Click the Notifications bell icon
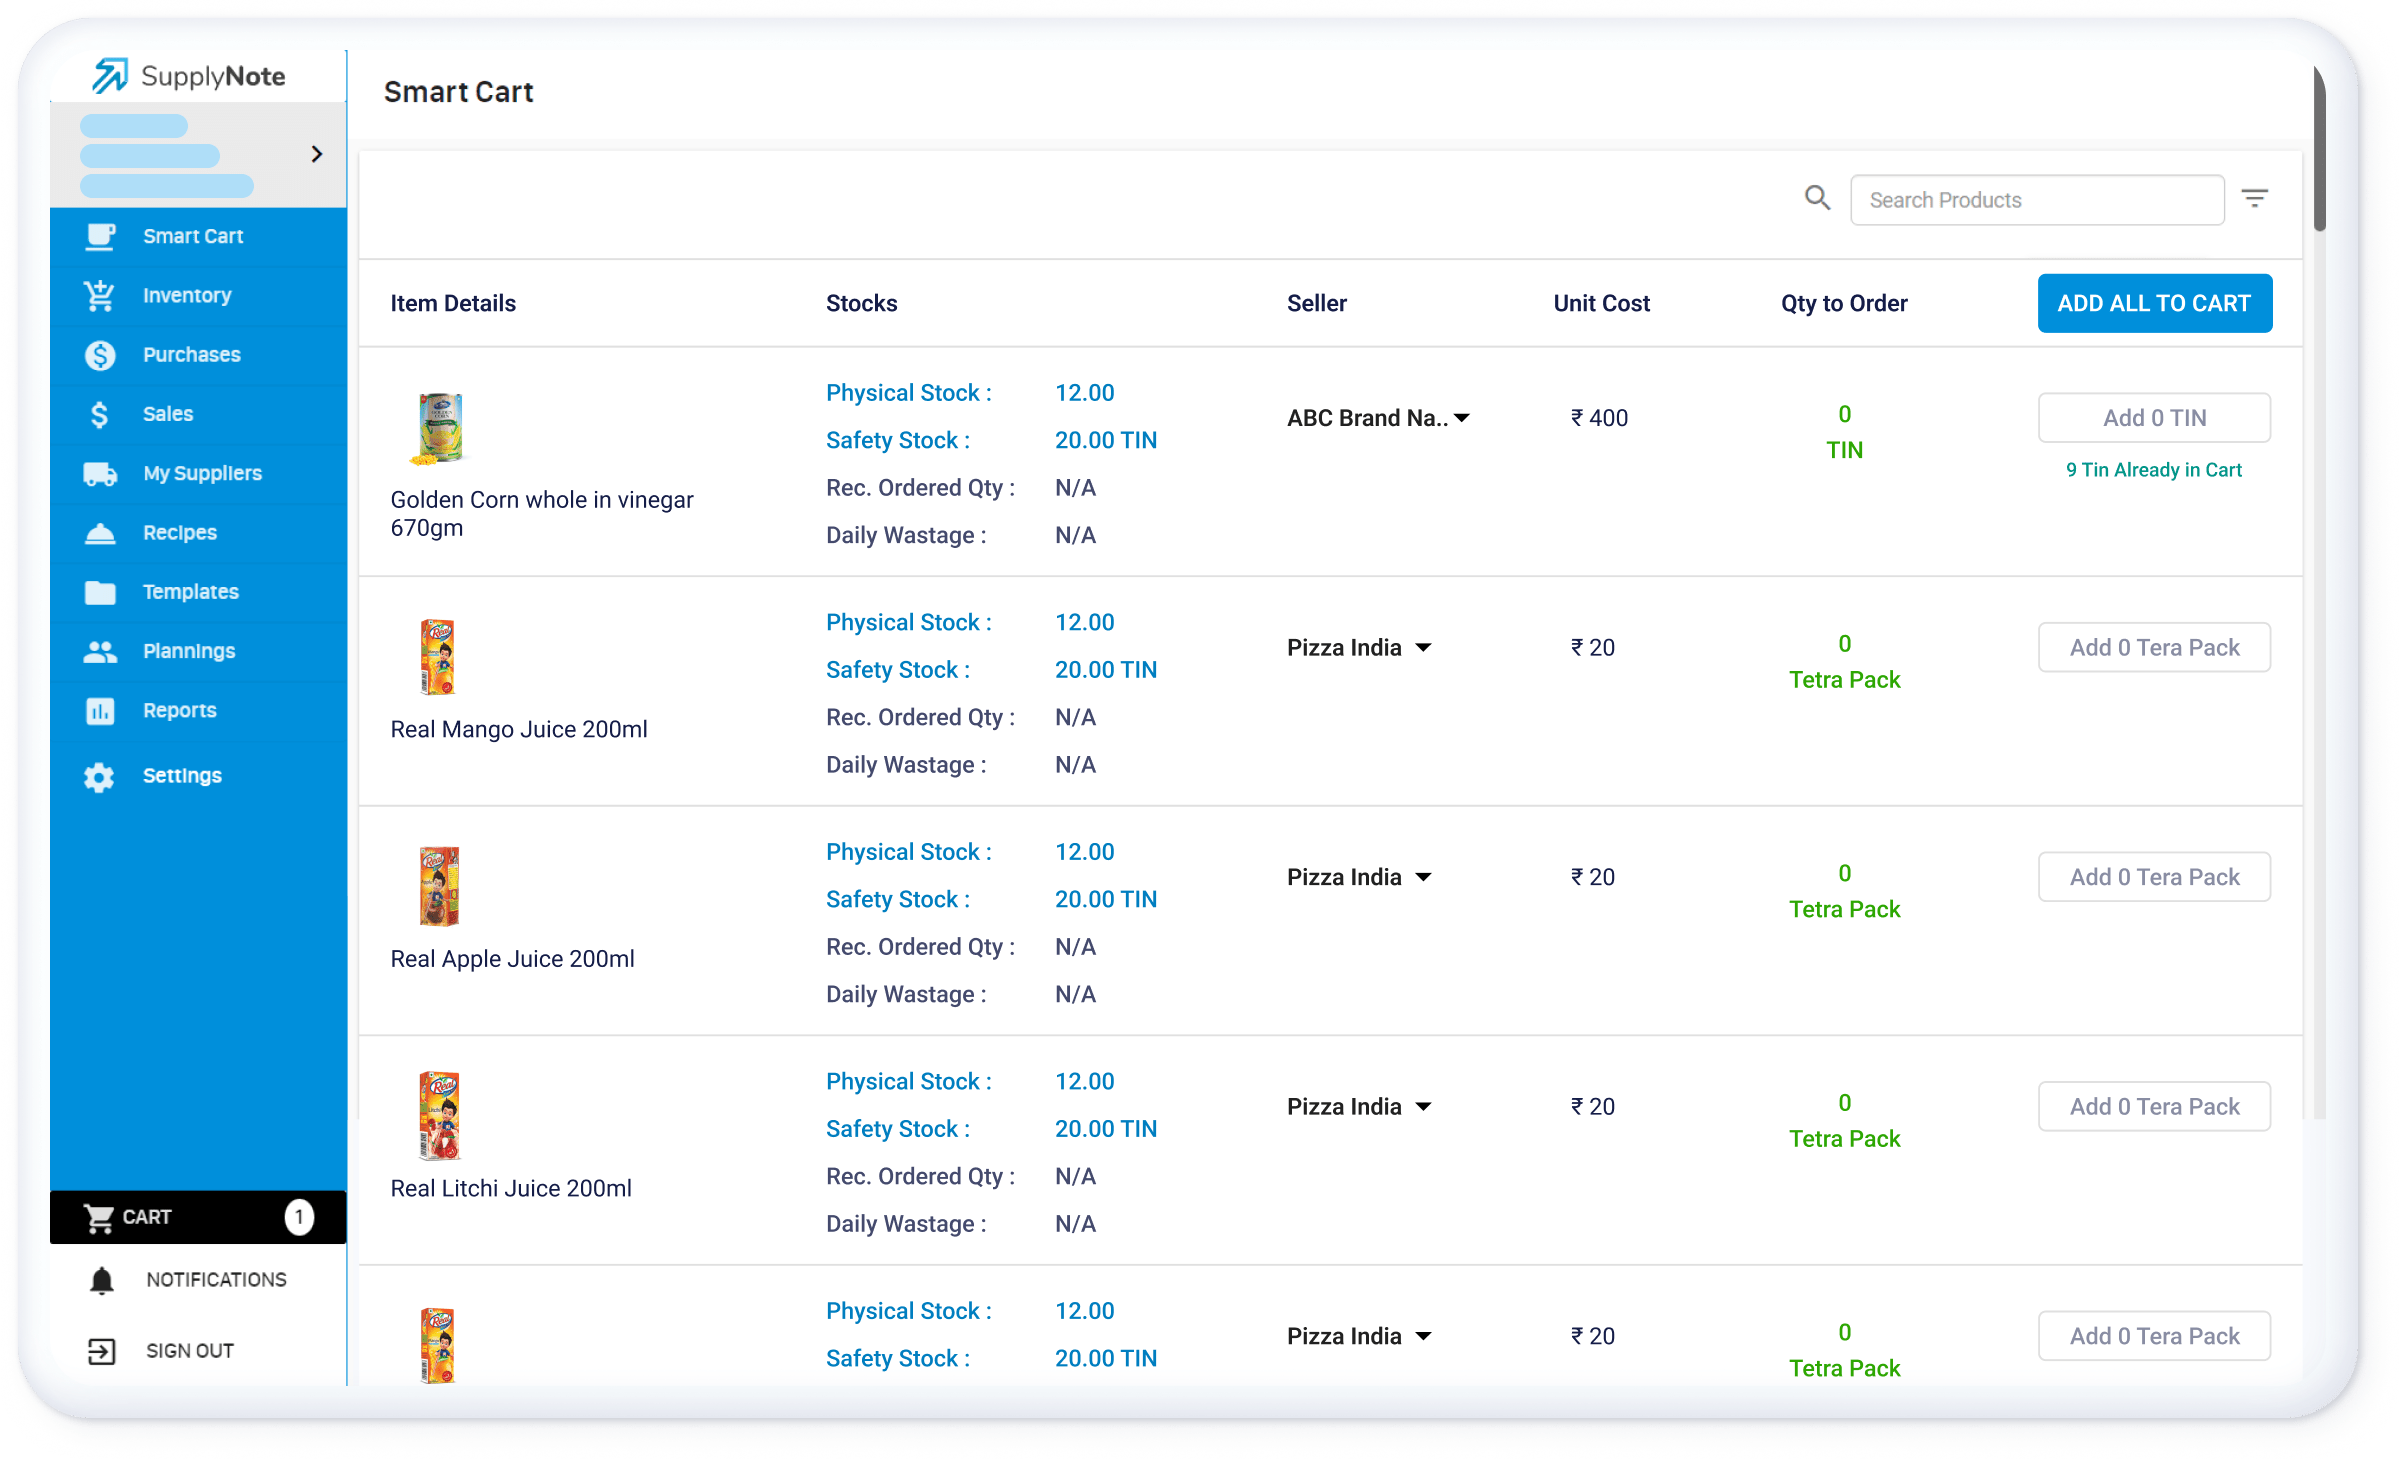Image resolution: width=2400 pixels, height=1460 pixels. point(101,1278)
